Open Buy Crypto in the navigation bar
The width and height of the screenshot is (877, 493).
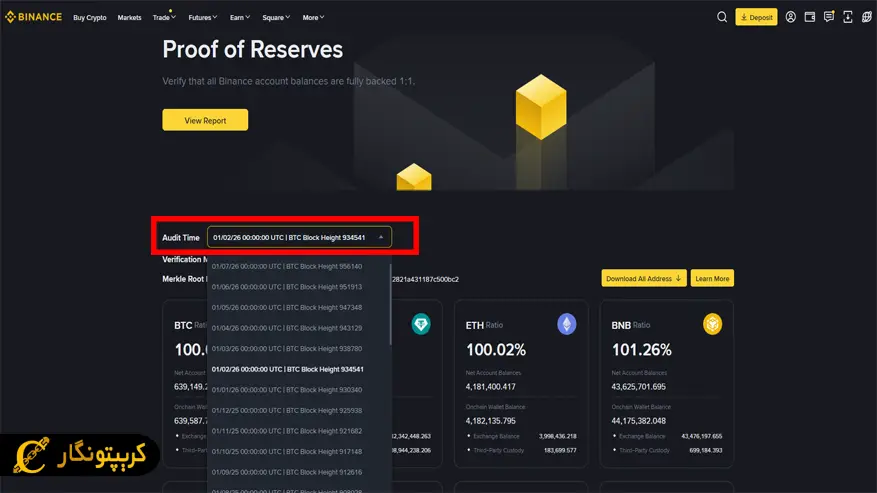tap(89, 18)
